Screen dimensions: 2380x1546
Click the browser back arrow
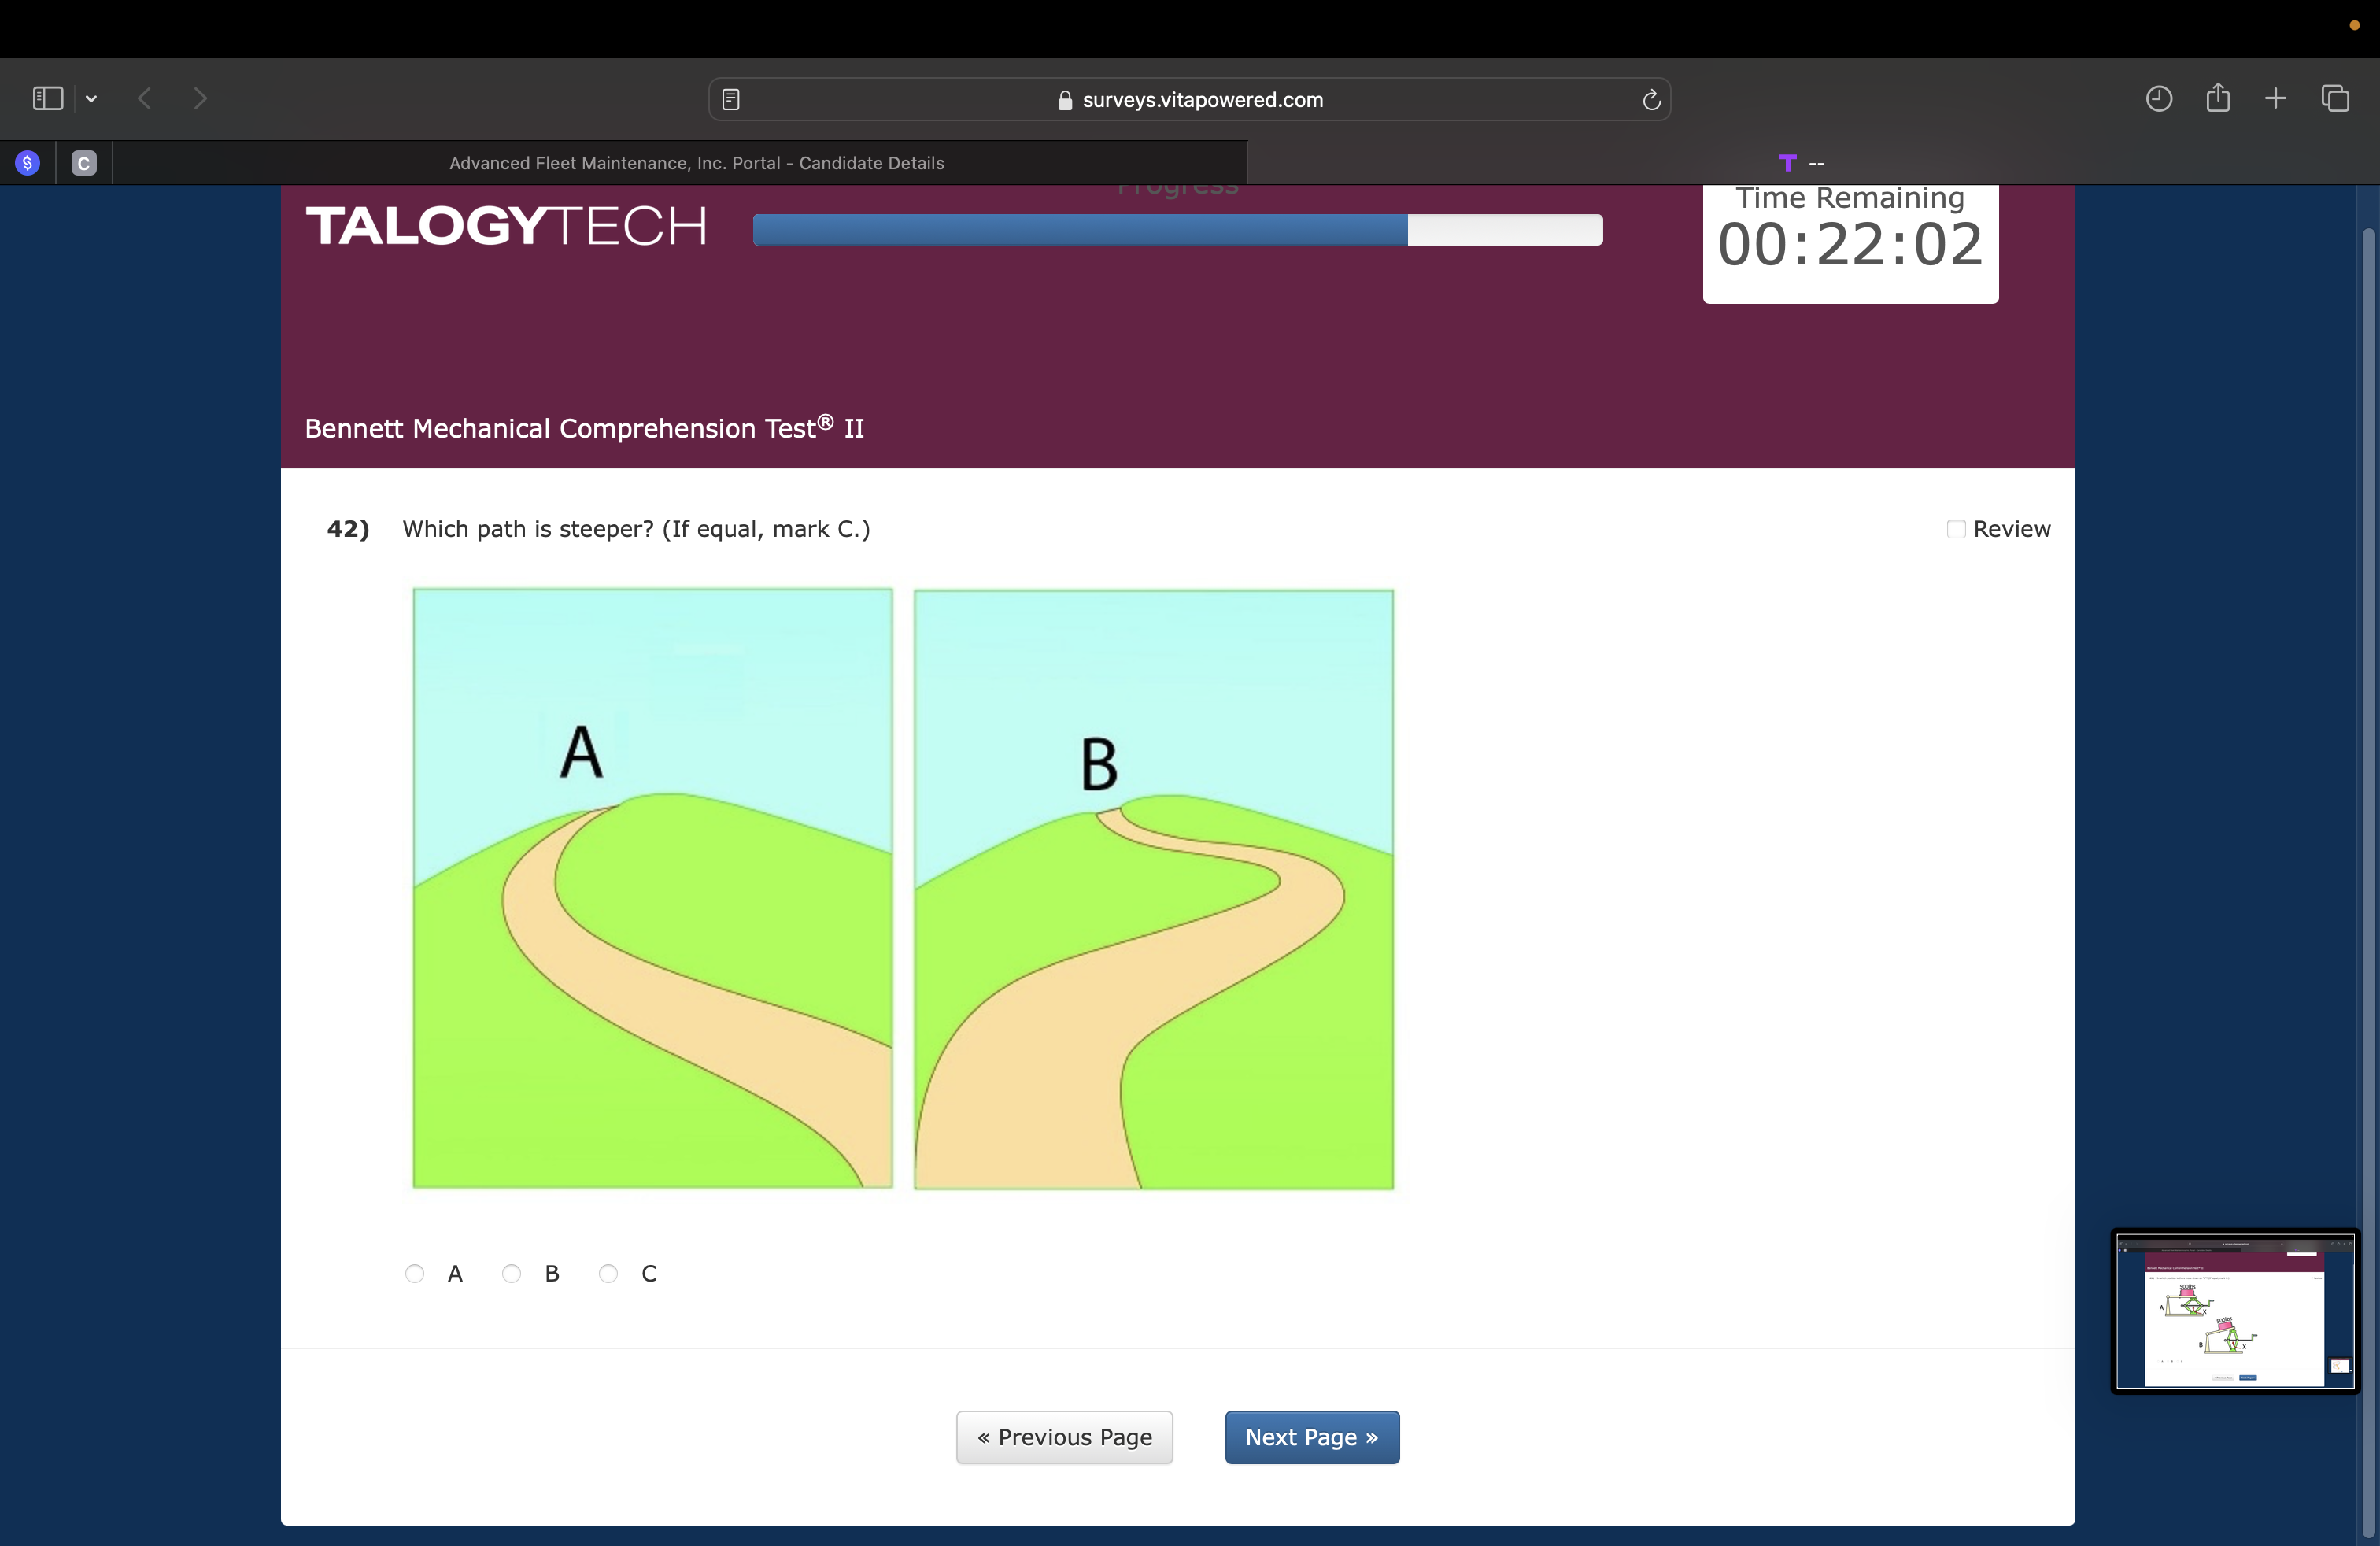point(145,98)
